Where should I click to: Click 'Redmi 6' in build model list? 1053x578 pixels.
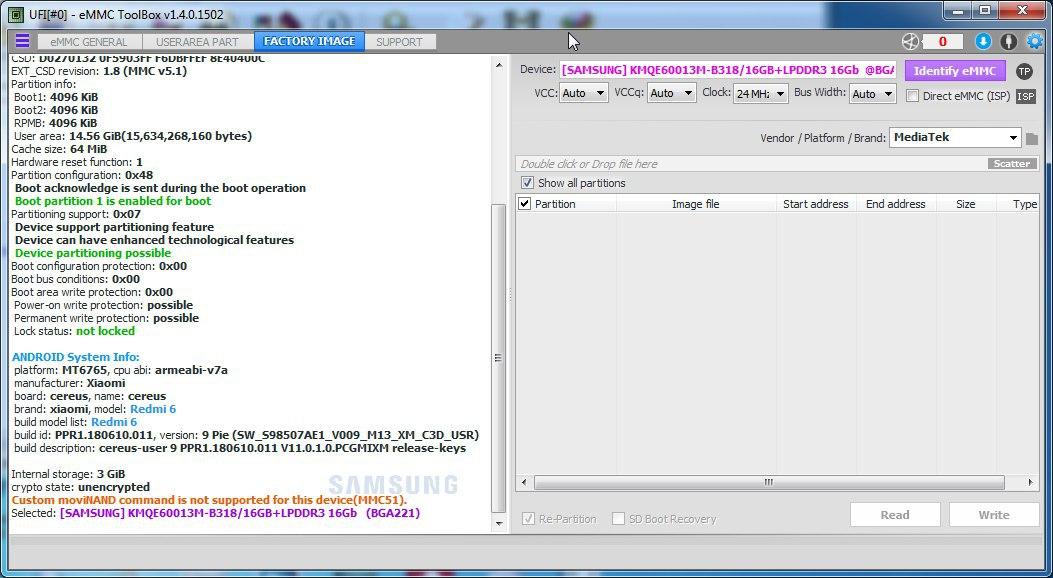[x=114, y=422]
